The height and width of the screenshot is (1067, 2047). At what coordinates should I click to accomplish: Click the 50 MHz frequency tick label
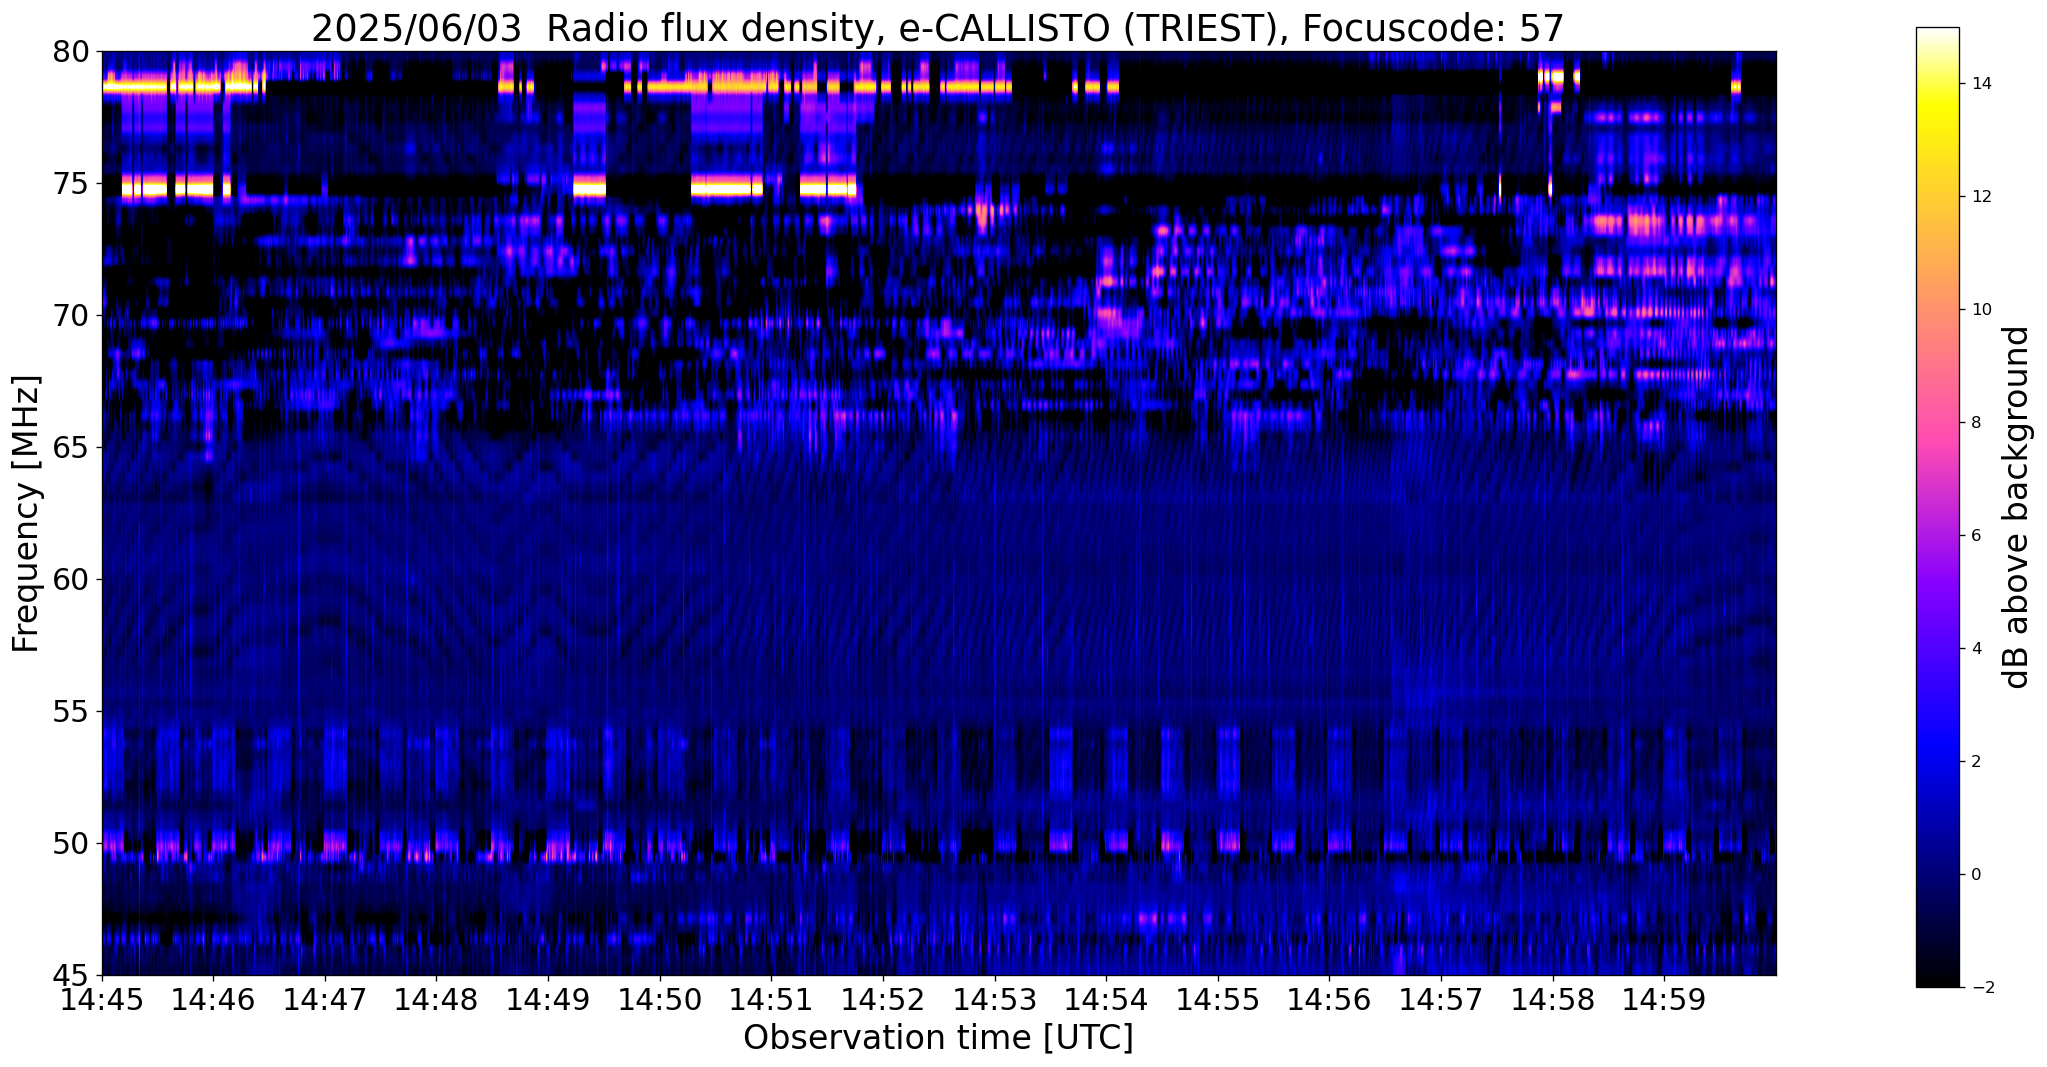click(71, 843)
